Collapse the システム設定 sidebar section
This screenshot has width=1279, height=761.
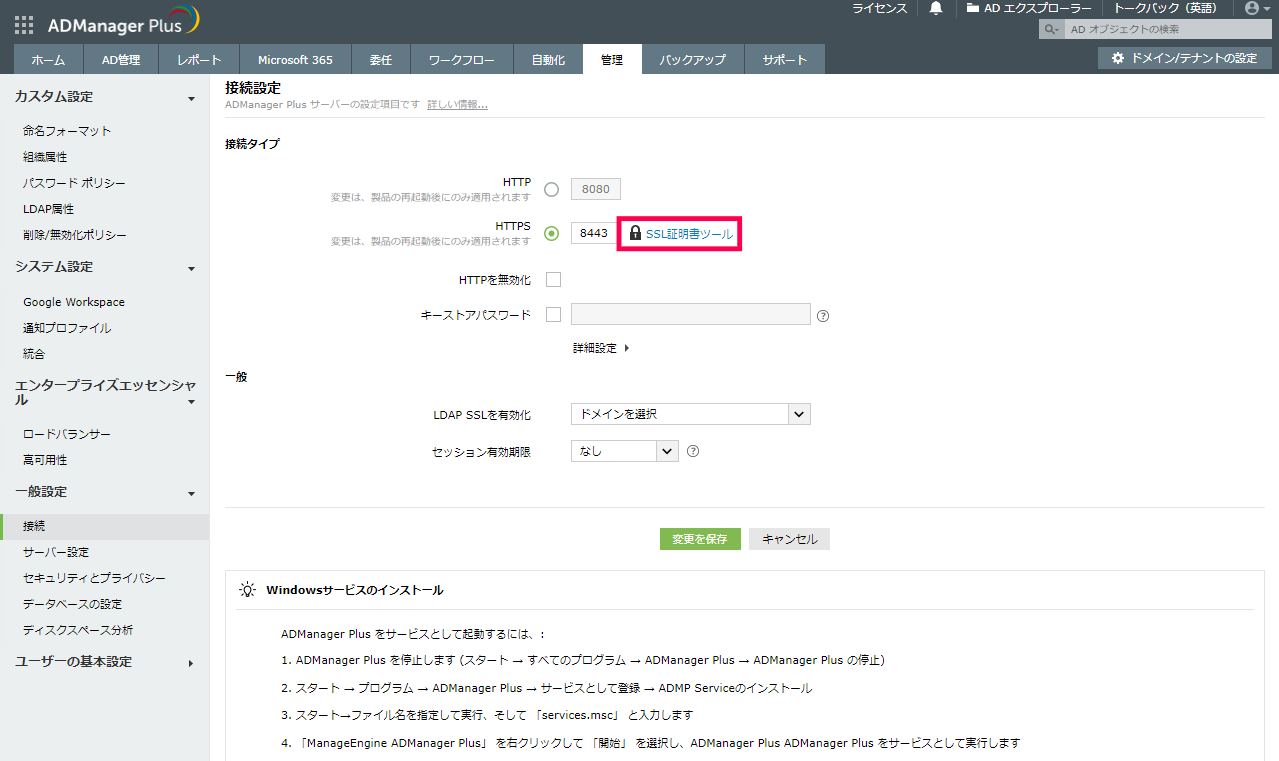[192, 268]
